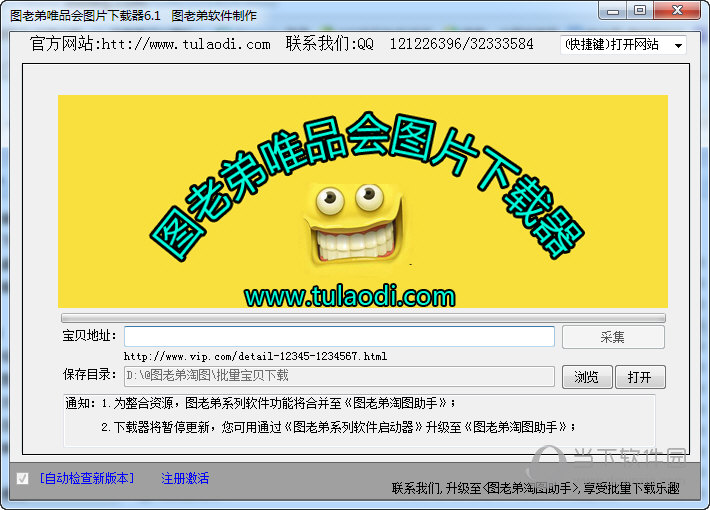Click the official website text 官方网站:htt://www.tulaodi.com
Image resolution: width=710 pixels, height=510 pixels.
[150, 44]
